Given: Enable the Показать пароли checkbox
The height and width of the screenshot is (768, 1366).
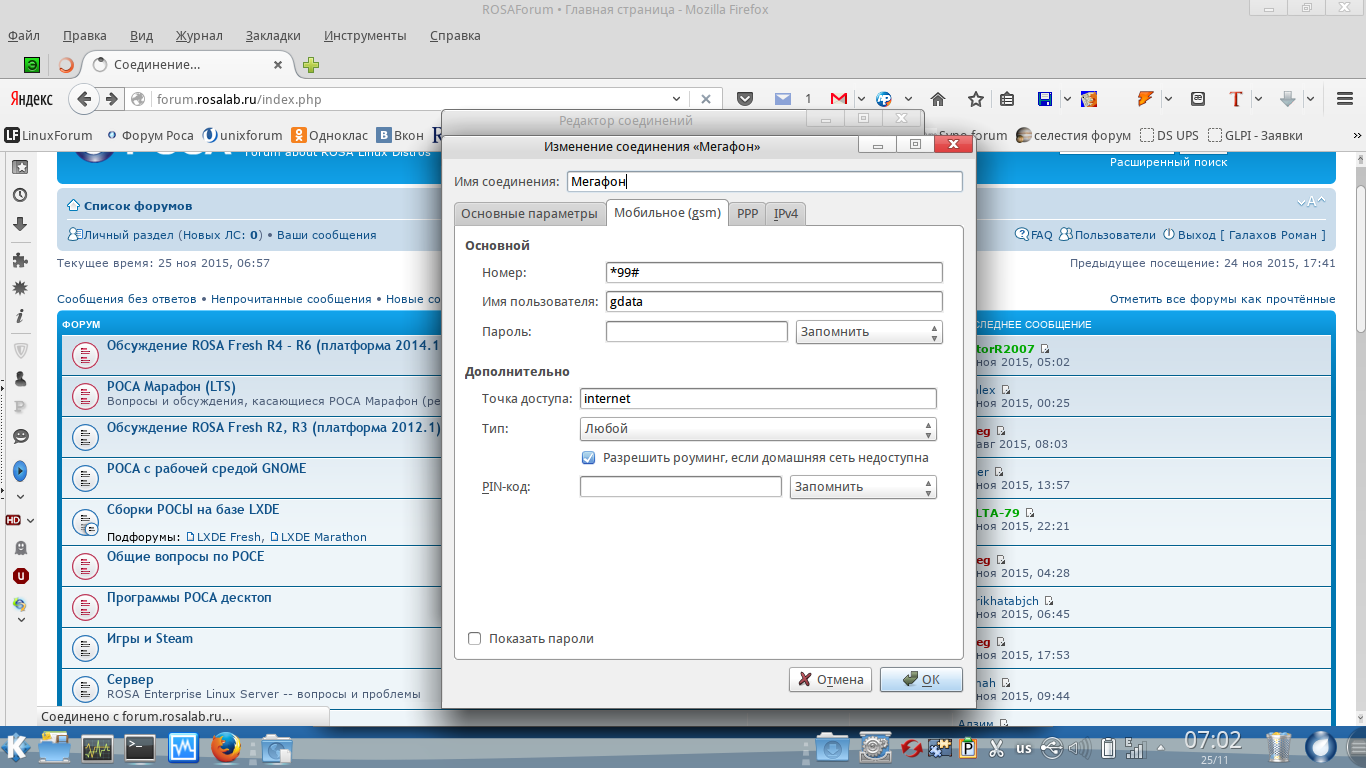Looking at the screenshot, I should point(475,638).
